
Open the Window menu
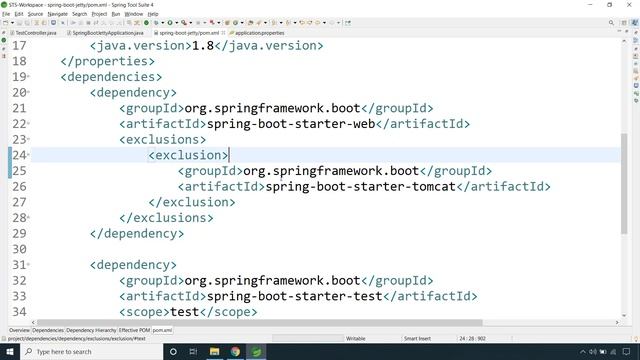click(x=134, y=14)
